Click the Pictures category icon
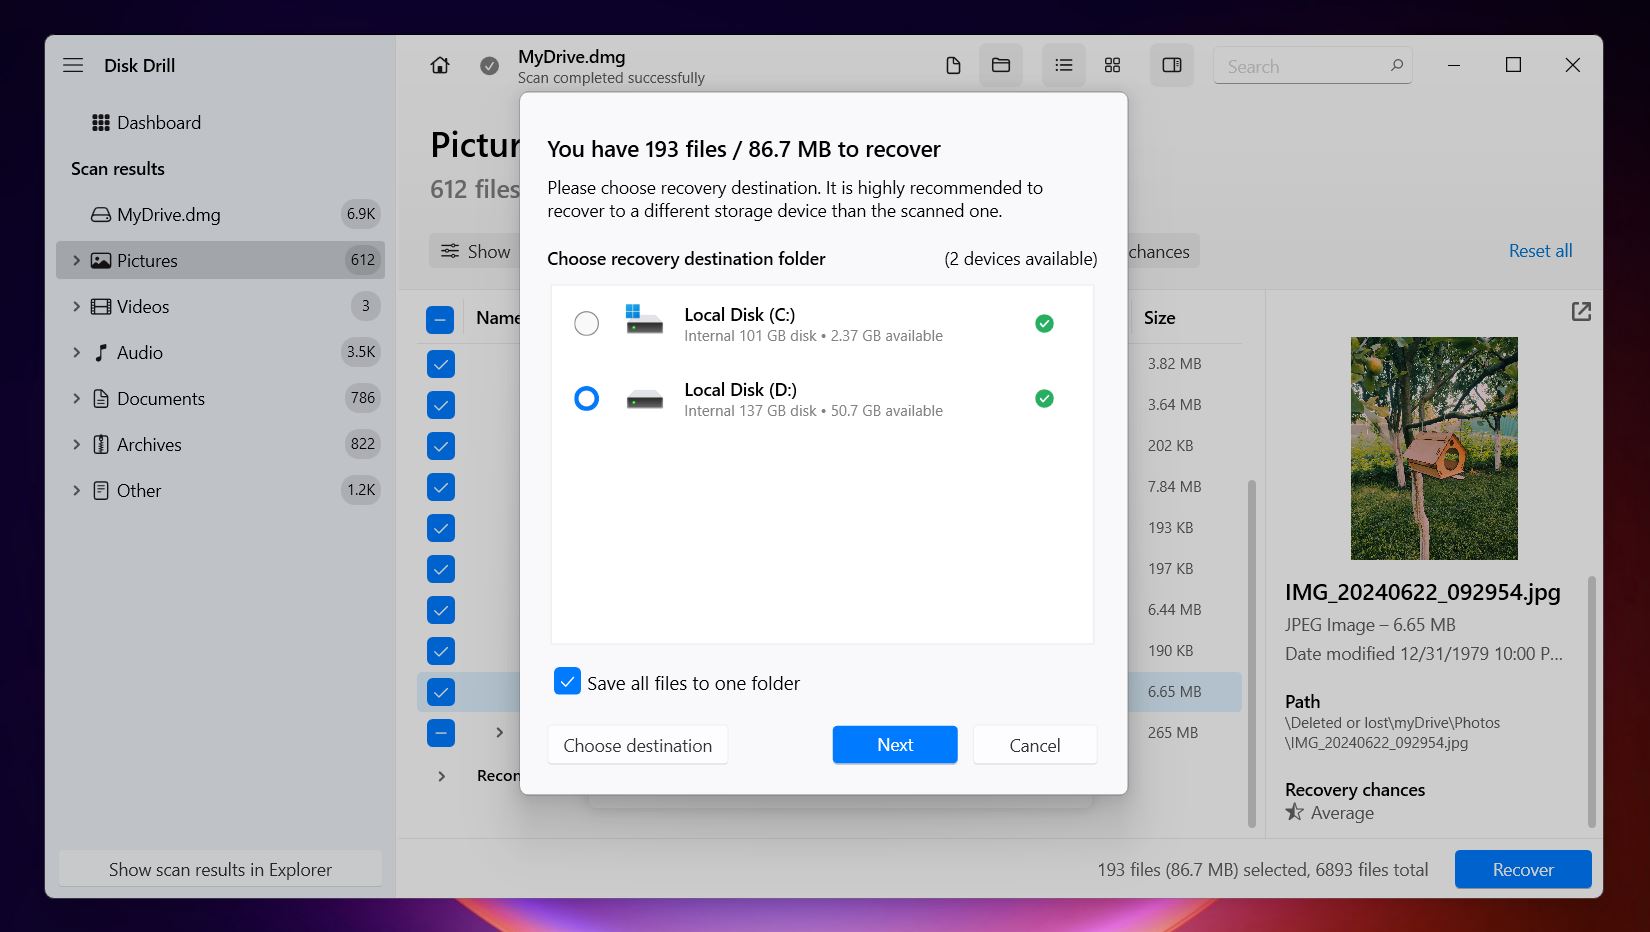This screenshot has width=1650, height=932. 101,261
